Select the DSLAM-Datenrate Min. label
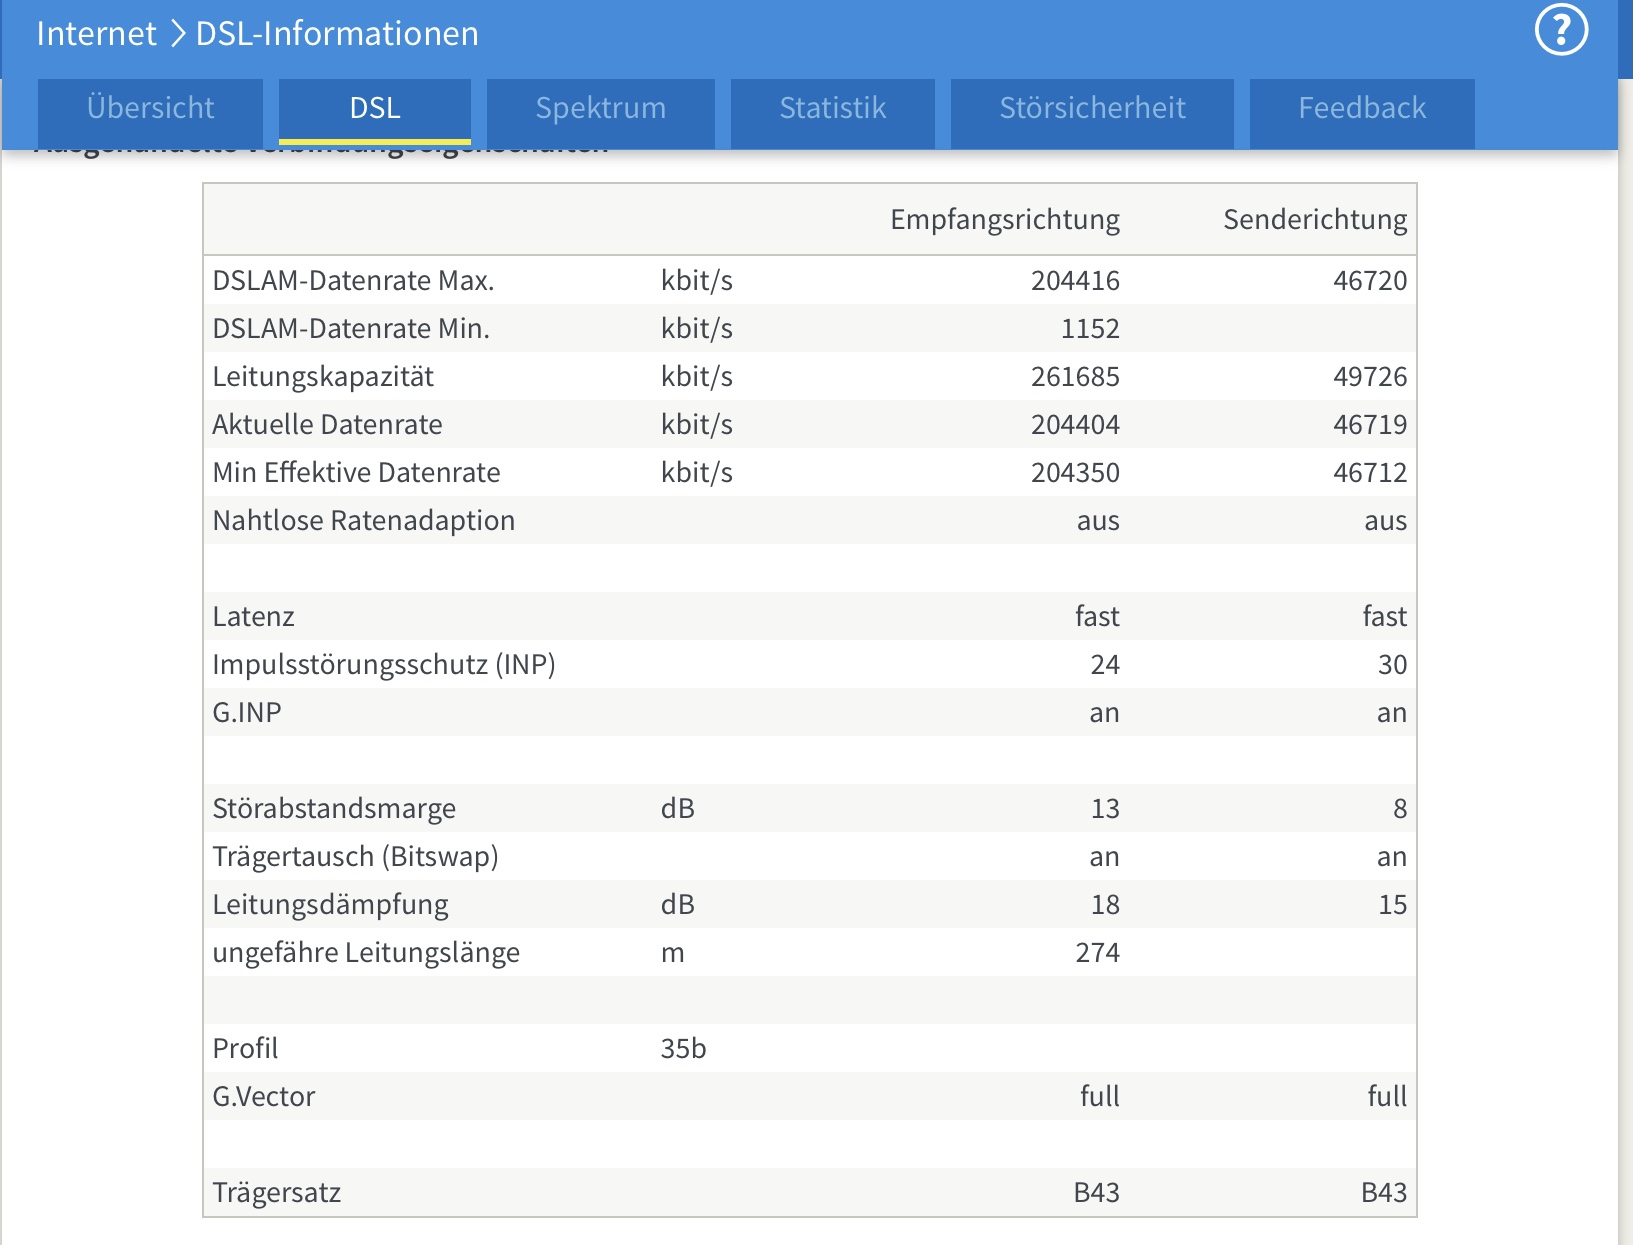Viewport: 1633px width, 1245px height. [351, 329]
